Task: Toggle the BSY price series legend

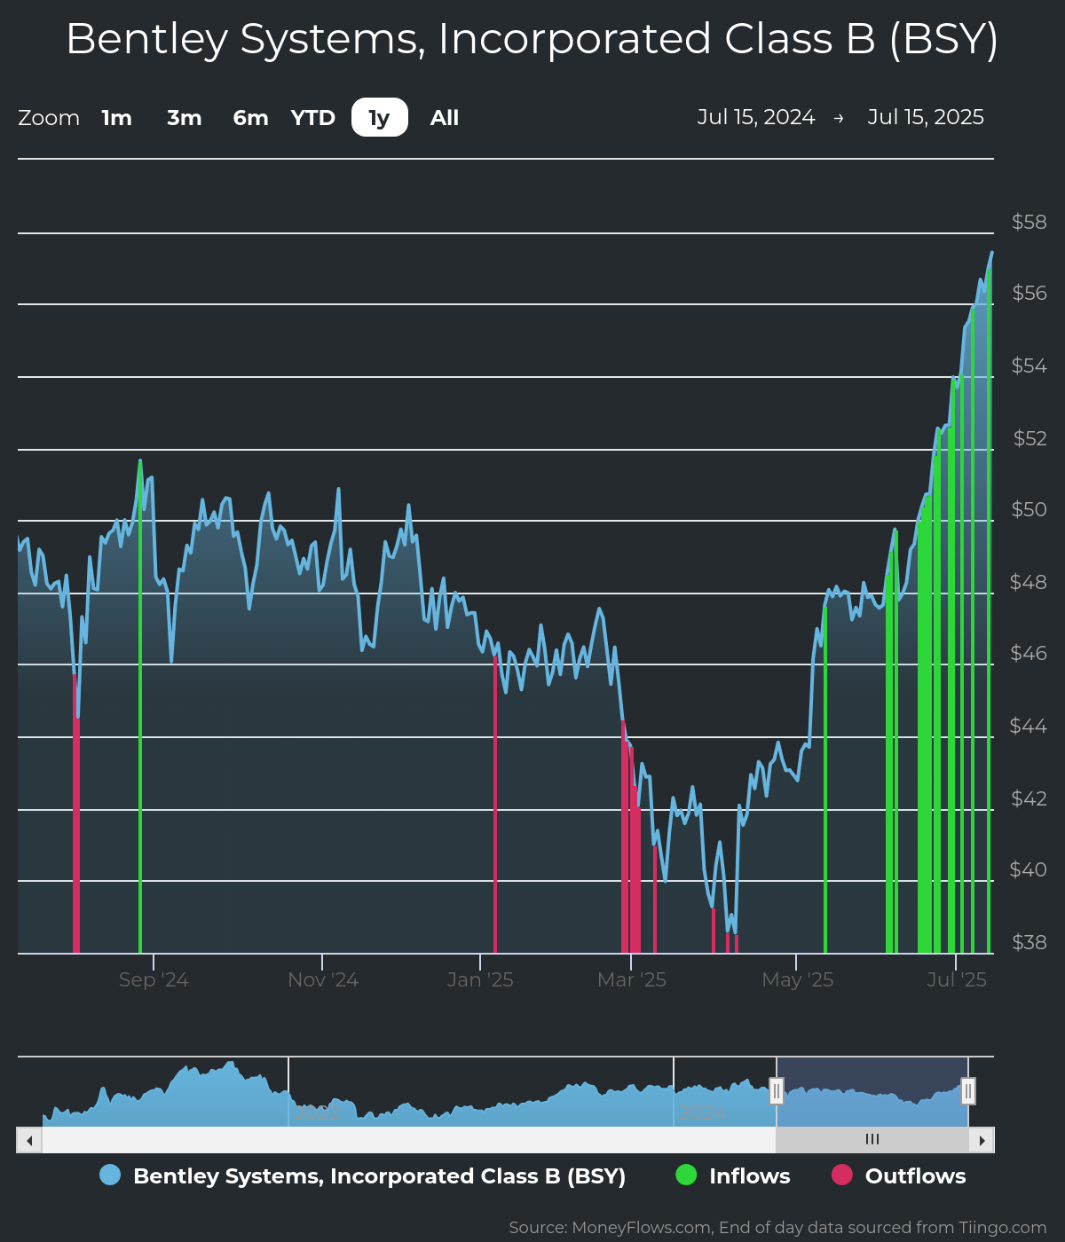Action: pos(363,1176)
